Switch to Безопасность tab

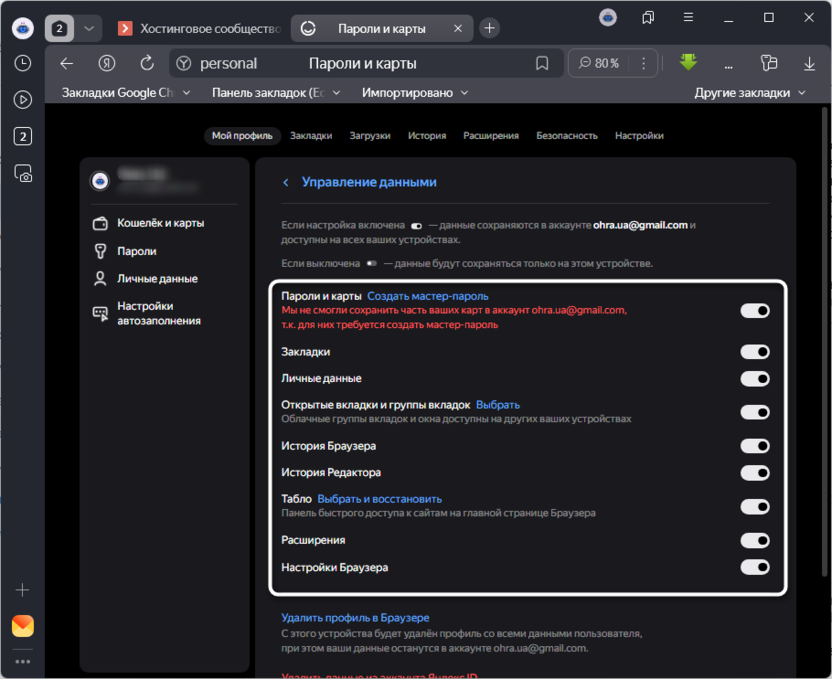point(567,136)
